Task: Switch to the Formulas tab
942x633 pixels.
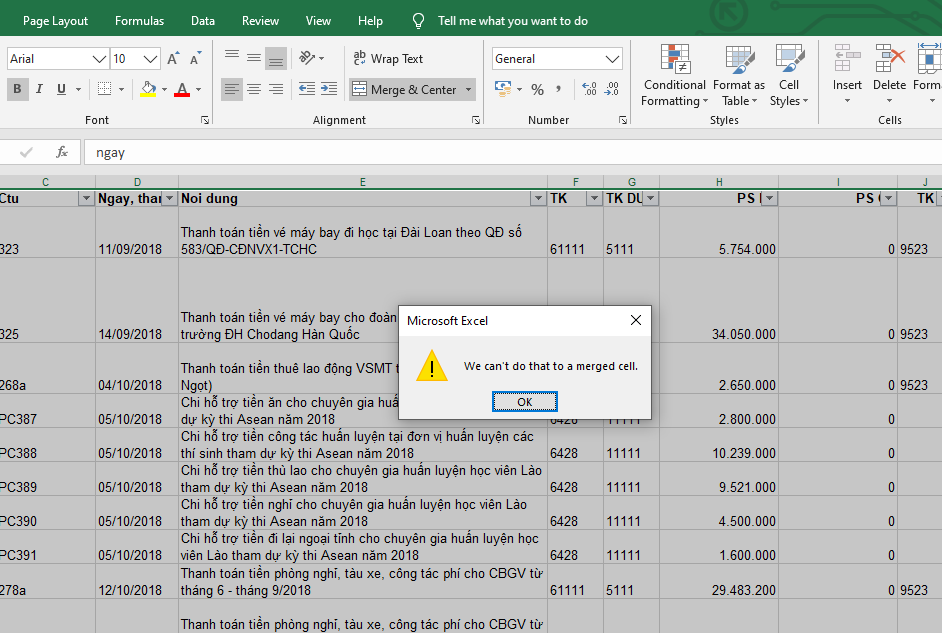Action: pyautogui.click(x=139, y=21)
